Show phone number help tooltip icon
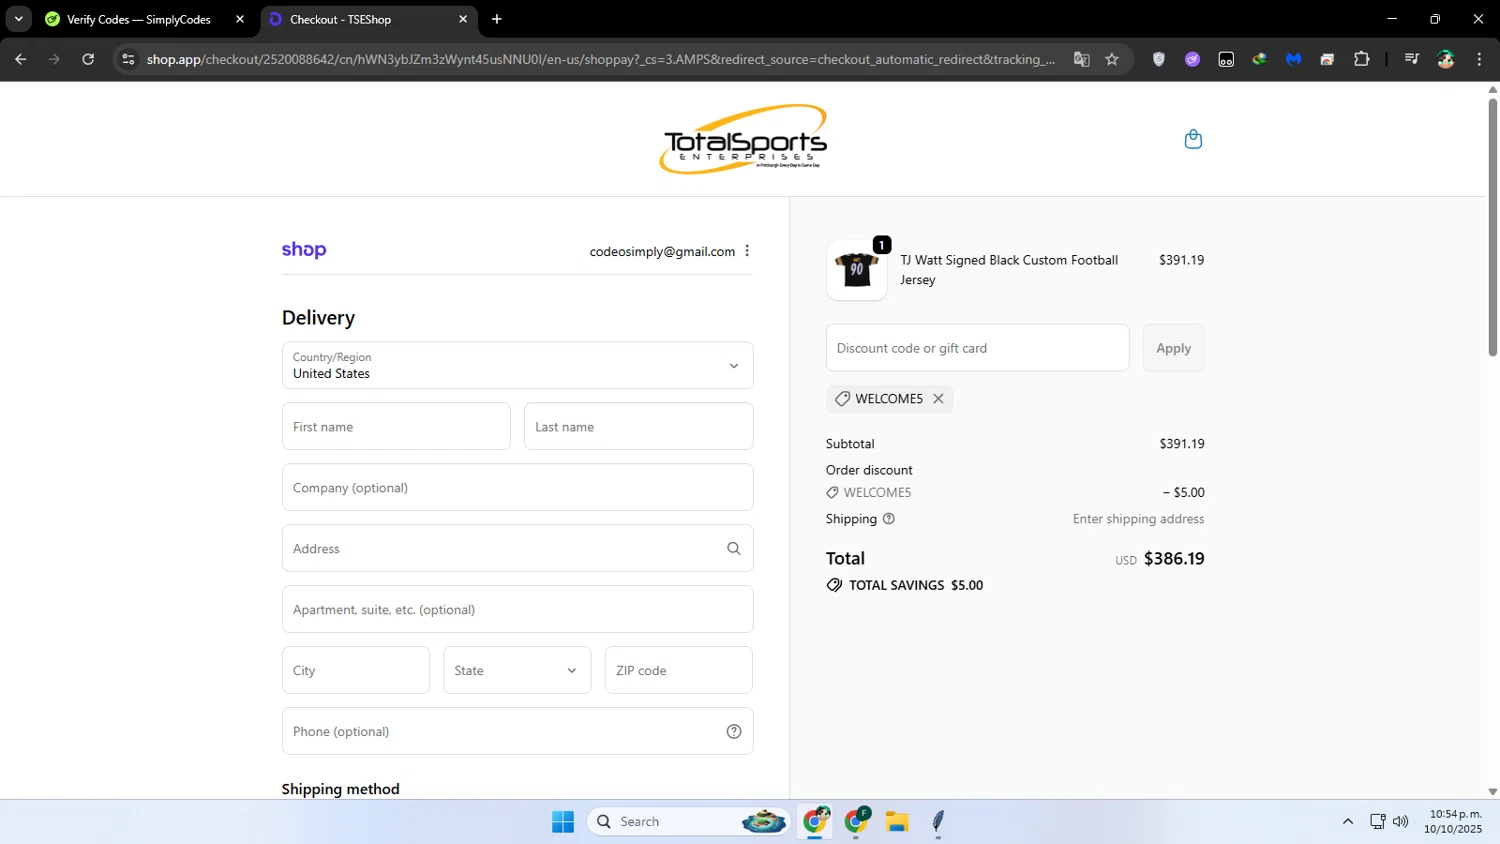 click(733, 731)
